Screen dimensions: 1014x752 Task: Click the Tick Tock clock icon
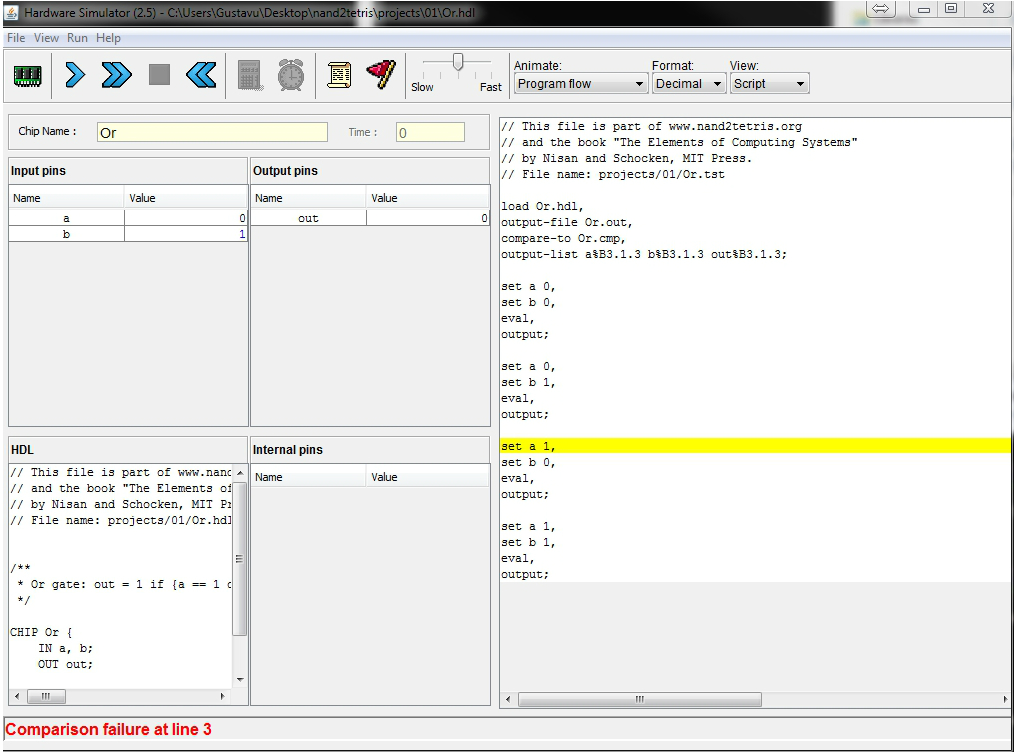[x=291, y=75]
